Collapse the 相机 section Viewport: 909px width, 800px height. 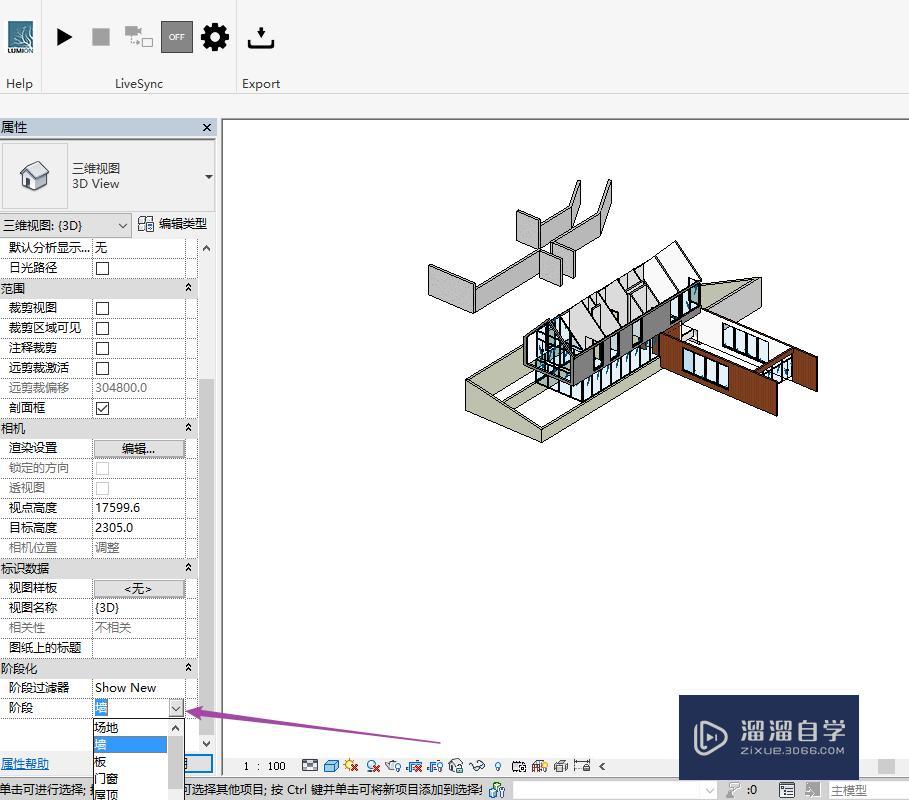point(188,428)
